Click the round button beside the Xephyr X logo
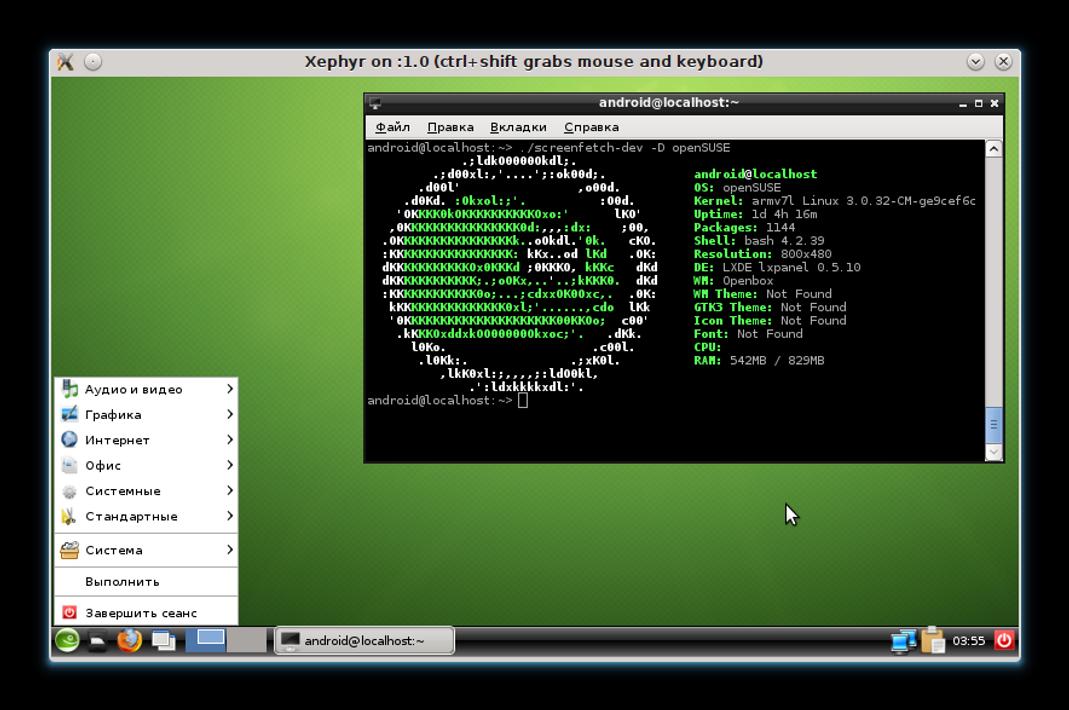1069x710 pixels. point(93,62)
